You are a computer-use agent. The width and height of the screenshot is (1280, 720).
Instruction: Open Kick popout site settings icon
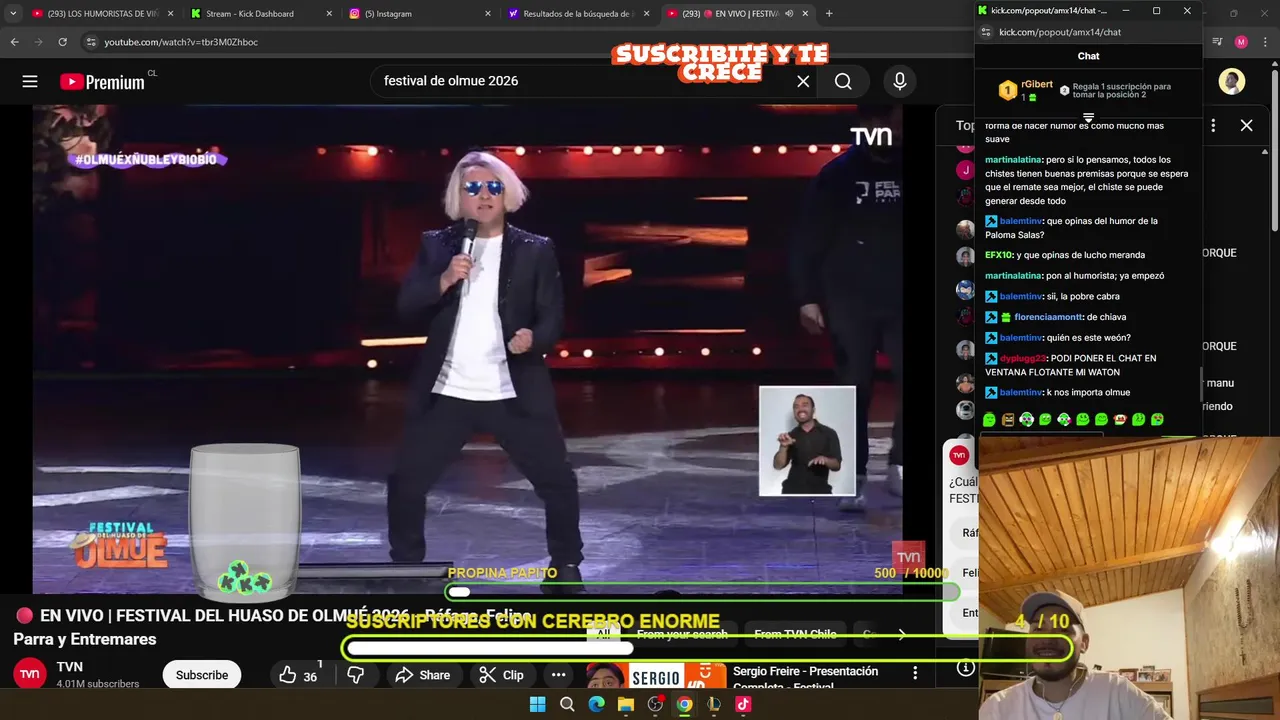coord(985,32)
